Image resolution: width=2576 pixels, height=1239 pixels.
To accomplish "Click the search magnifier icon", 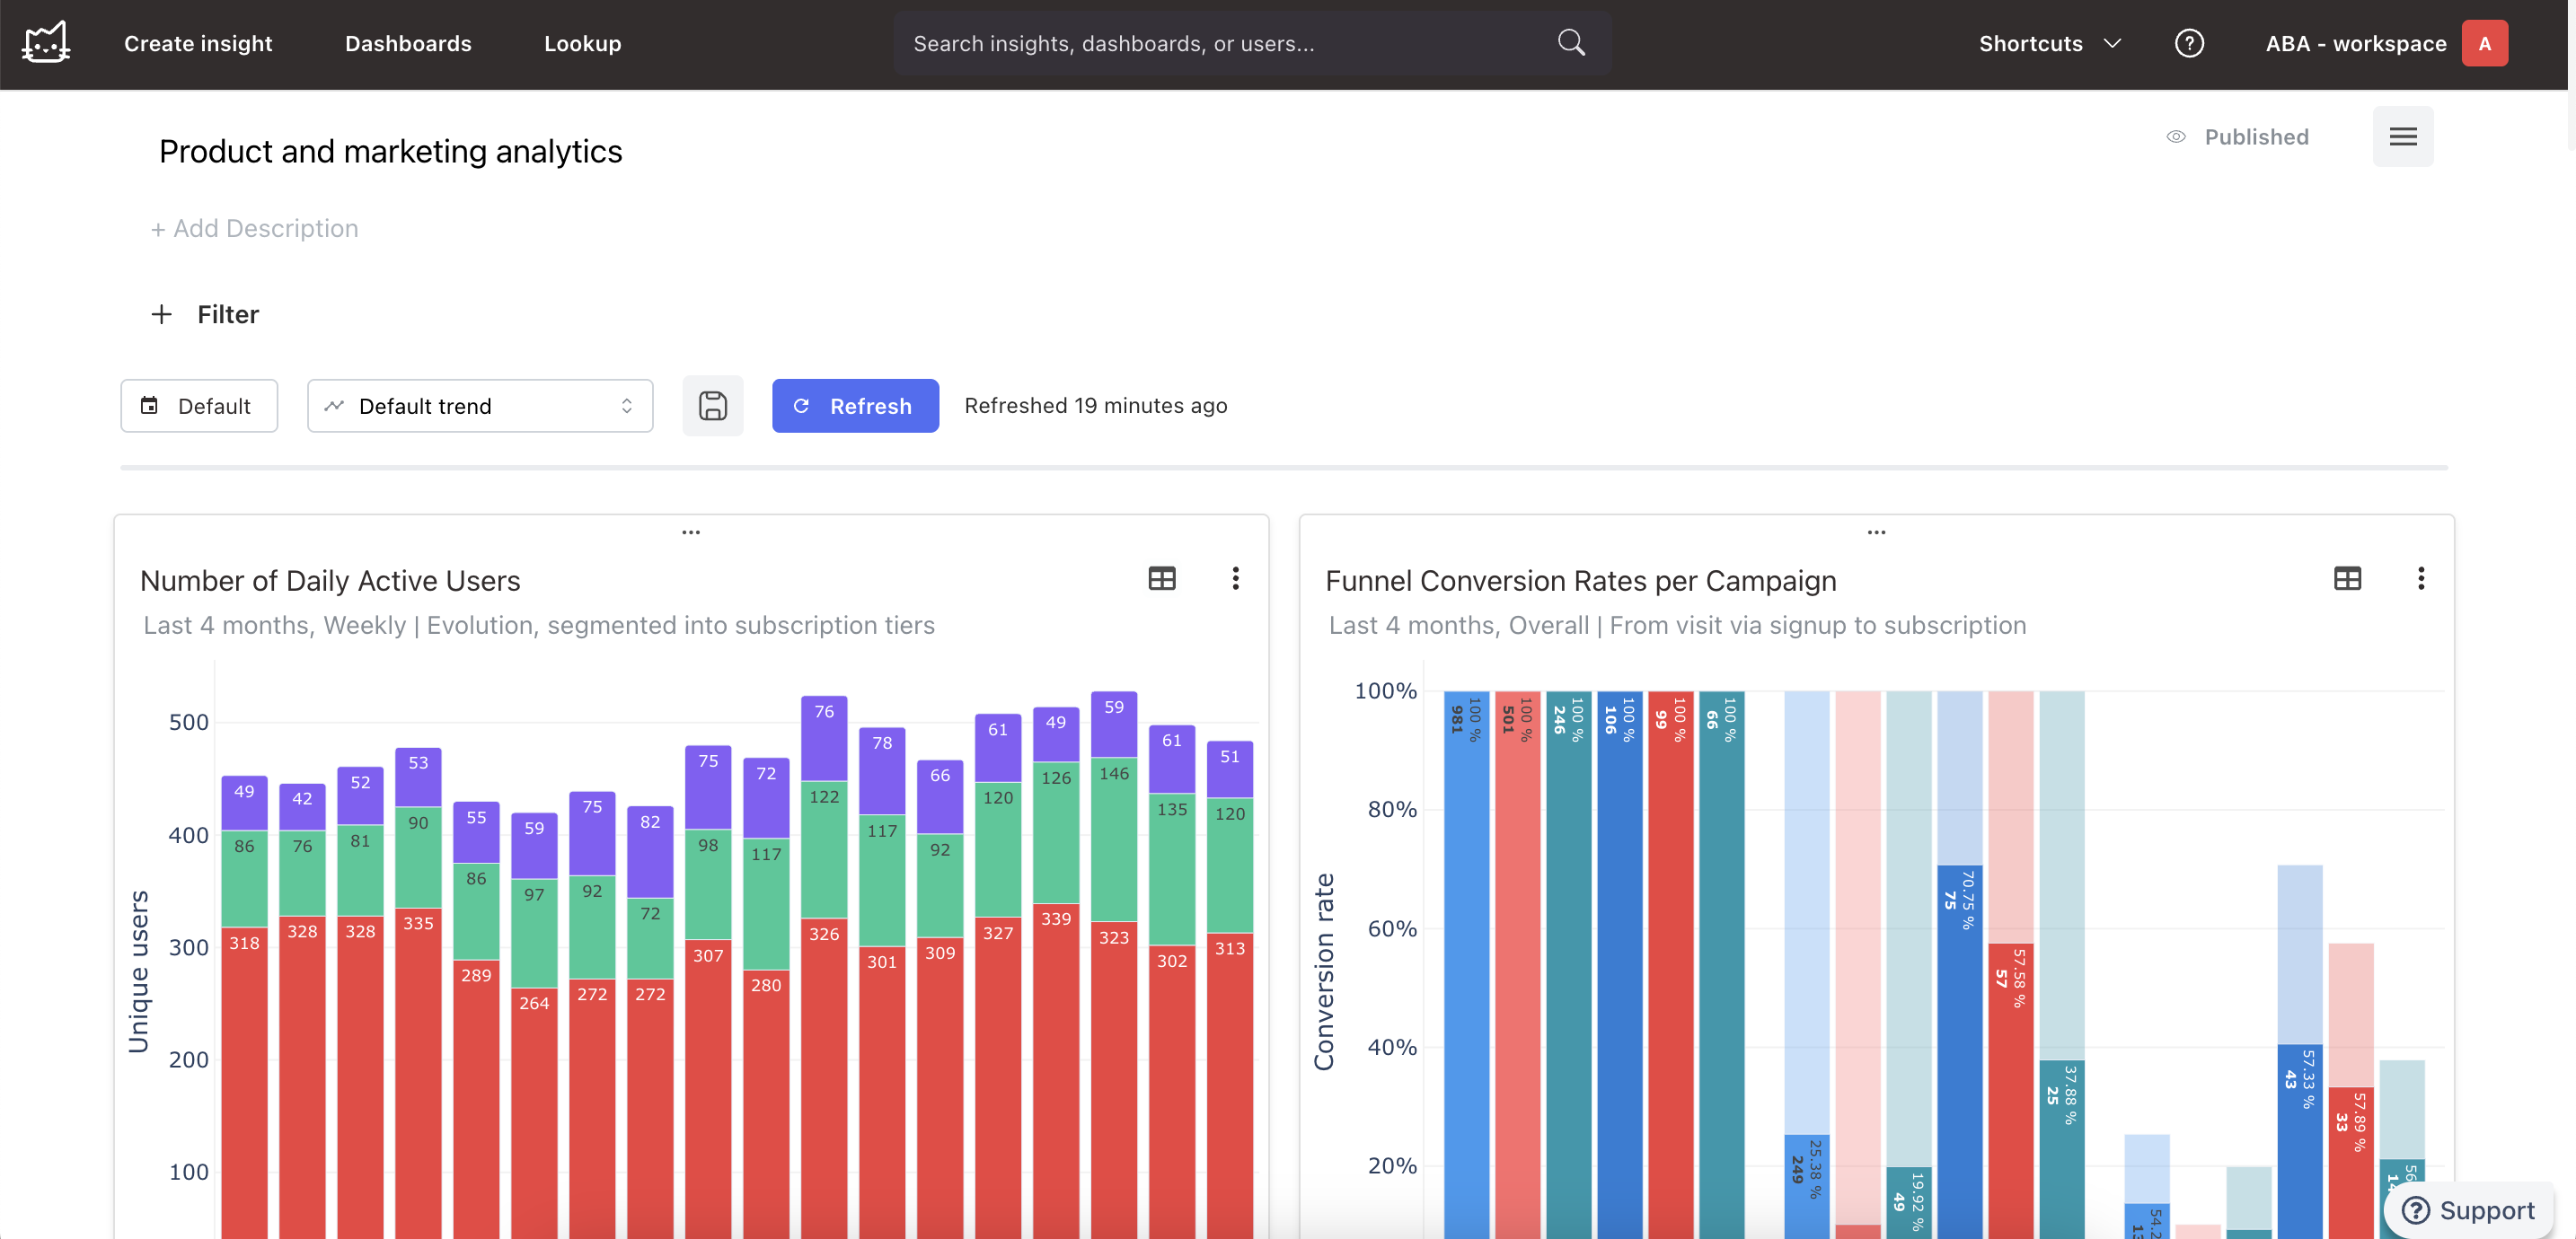I will [x=1571, y=43].
